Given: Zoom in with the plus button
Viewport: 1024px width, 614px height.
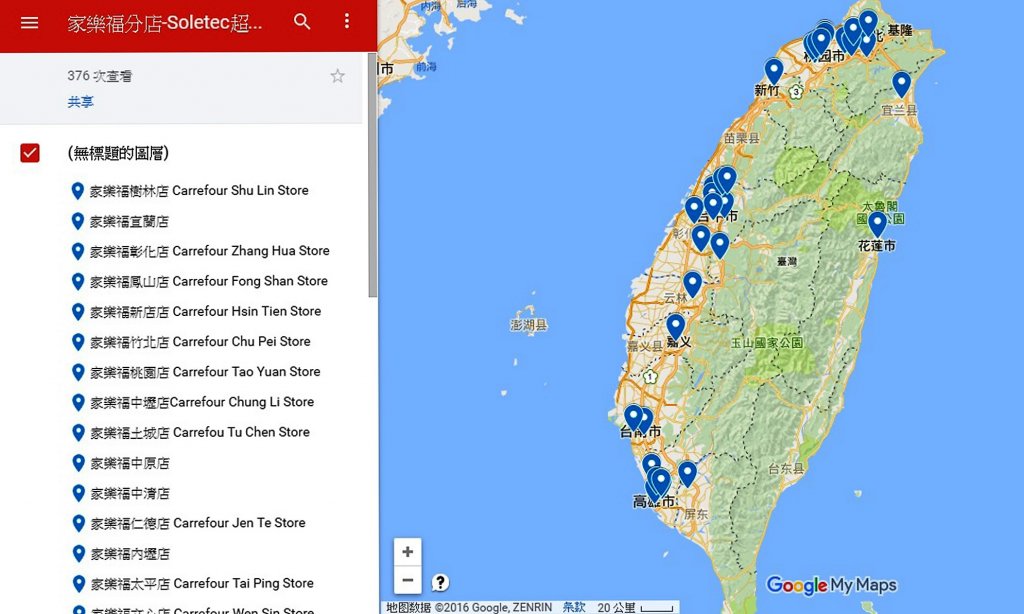Looking at the screenshot, I should coord(408,552).
